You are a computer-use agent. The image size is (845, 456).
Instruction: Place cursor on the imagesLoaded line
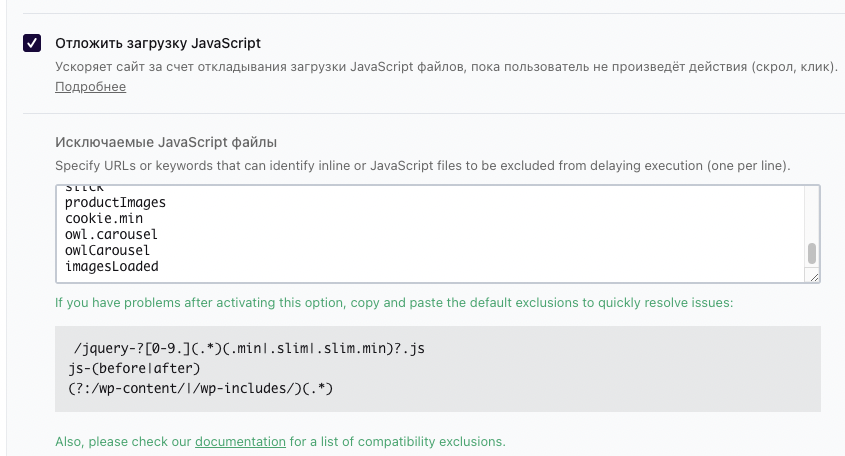pyautogui.click(x=111, y=267)
